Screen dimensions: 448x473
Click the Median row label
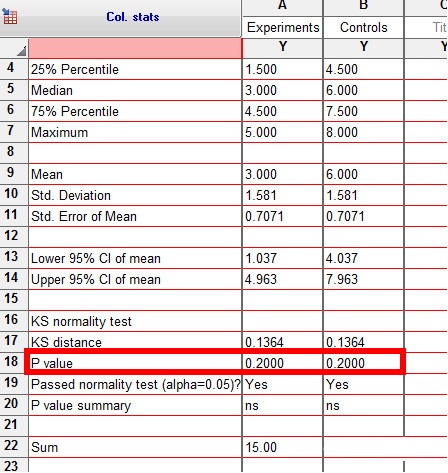pos(52,90)
